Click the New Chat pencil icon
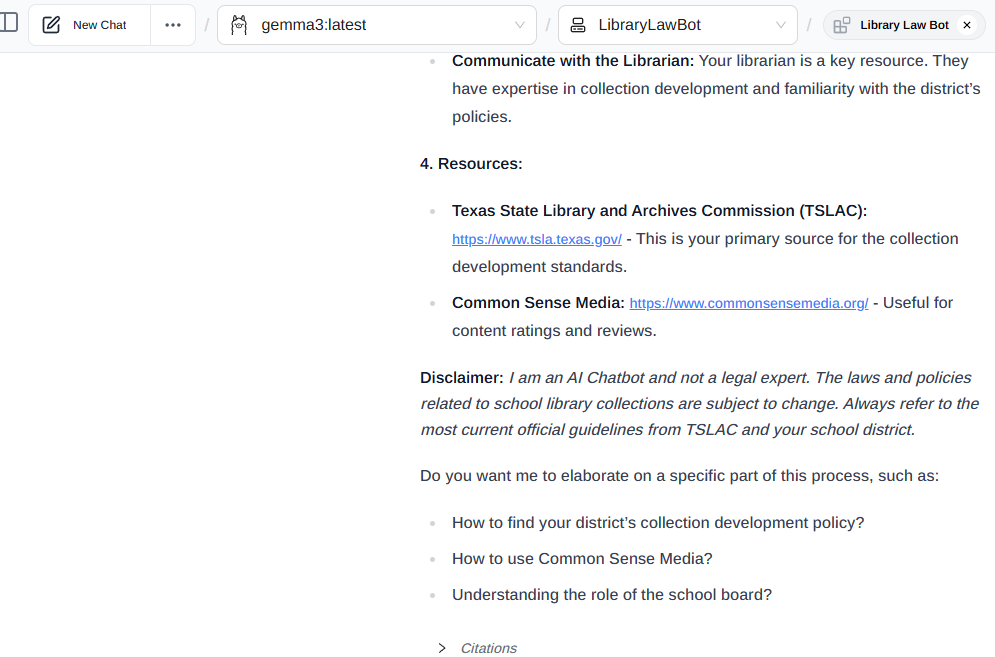The height and width of the screenshot is (657, 995). (x=52, y=25)
